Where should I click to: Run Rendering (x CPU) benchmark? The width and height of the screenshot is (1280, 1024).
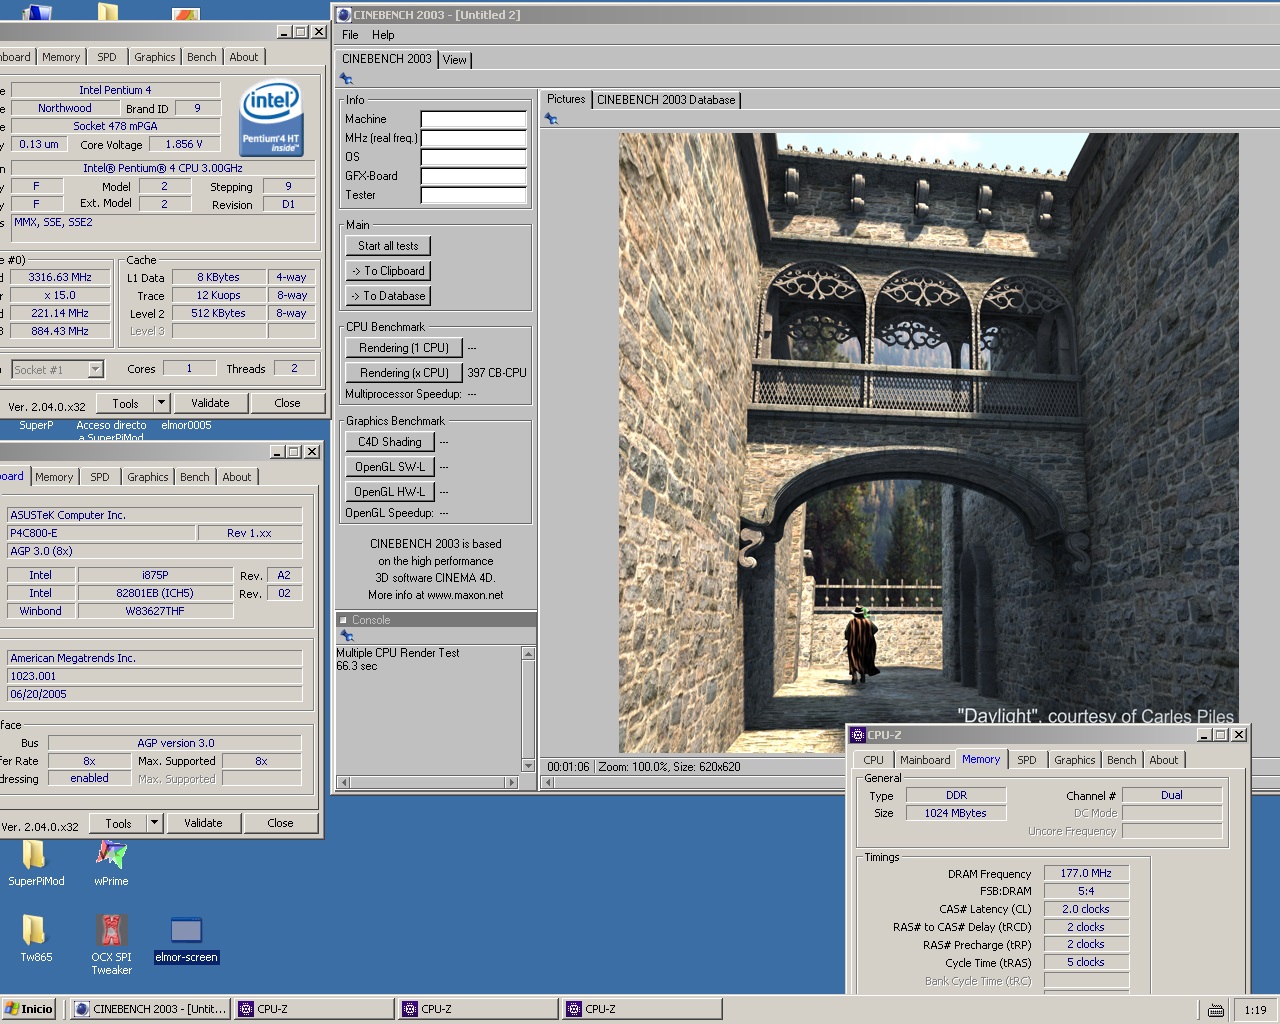[x=404, y=373]
